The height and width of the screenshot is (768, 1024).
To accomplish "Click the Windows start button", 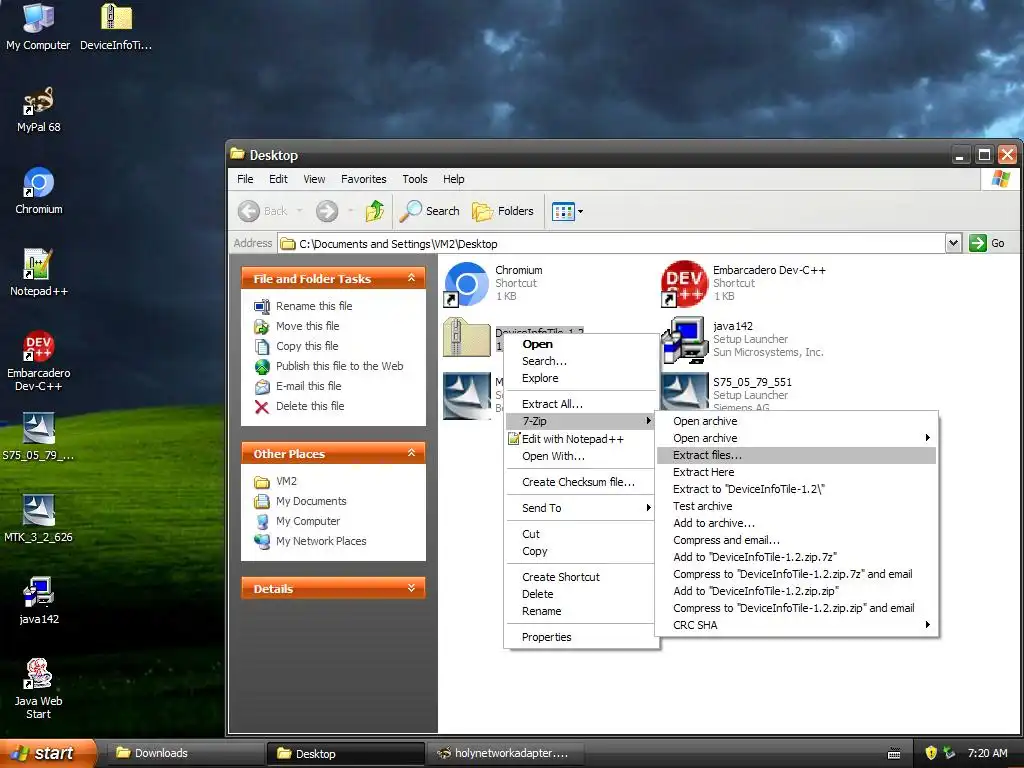I will coord(48,753).
